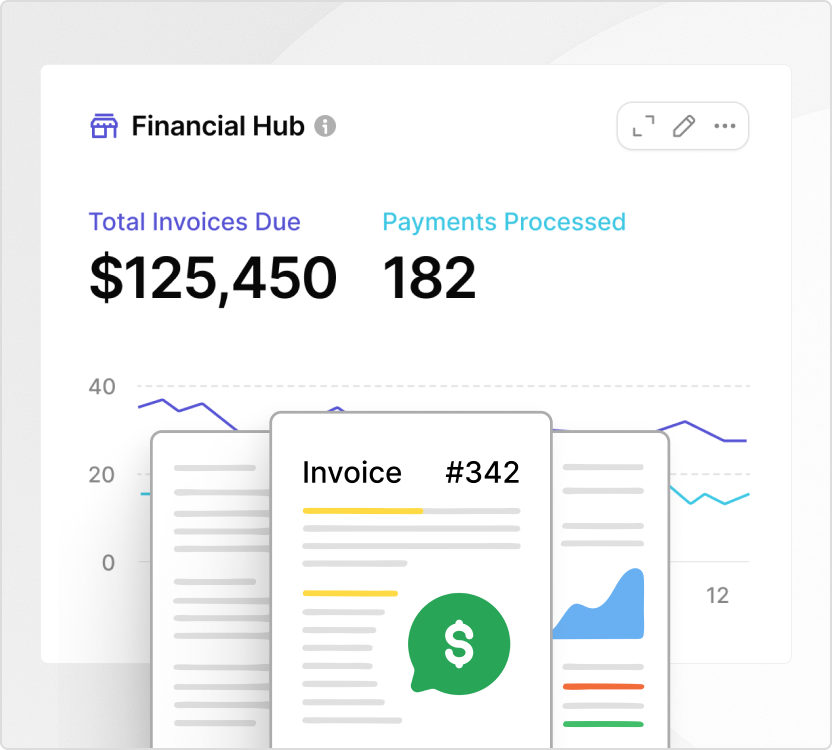Viewport: 832px width, 750px height.
Task: Click the 40 y-axis label
Action: pos(102,386)
